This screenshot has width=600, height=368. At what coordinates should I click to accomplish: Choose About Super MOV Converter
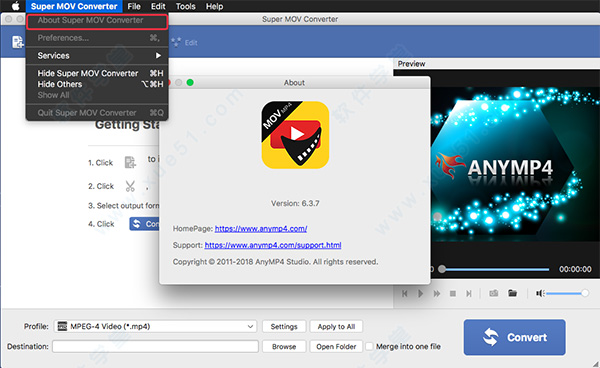click(x=97, y=21)
